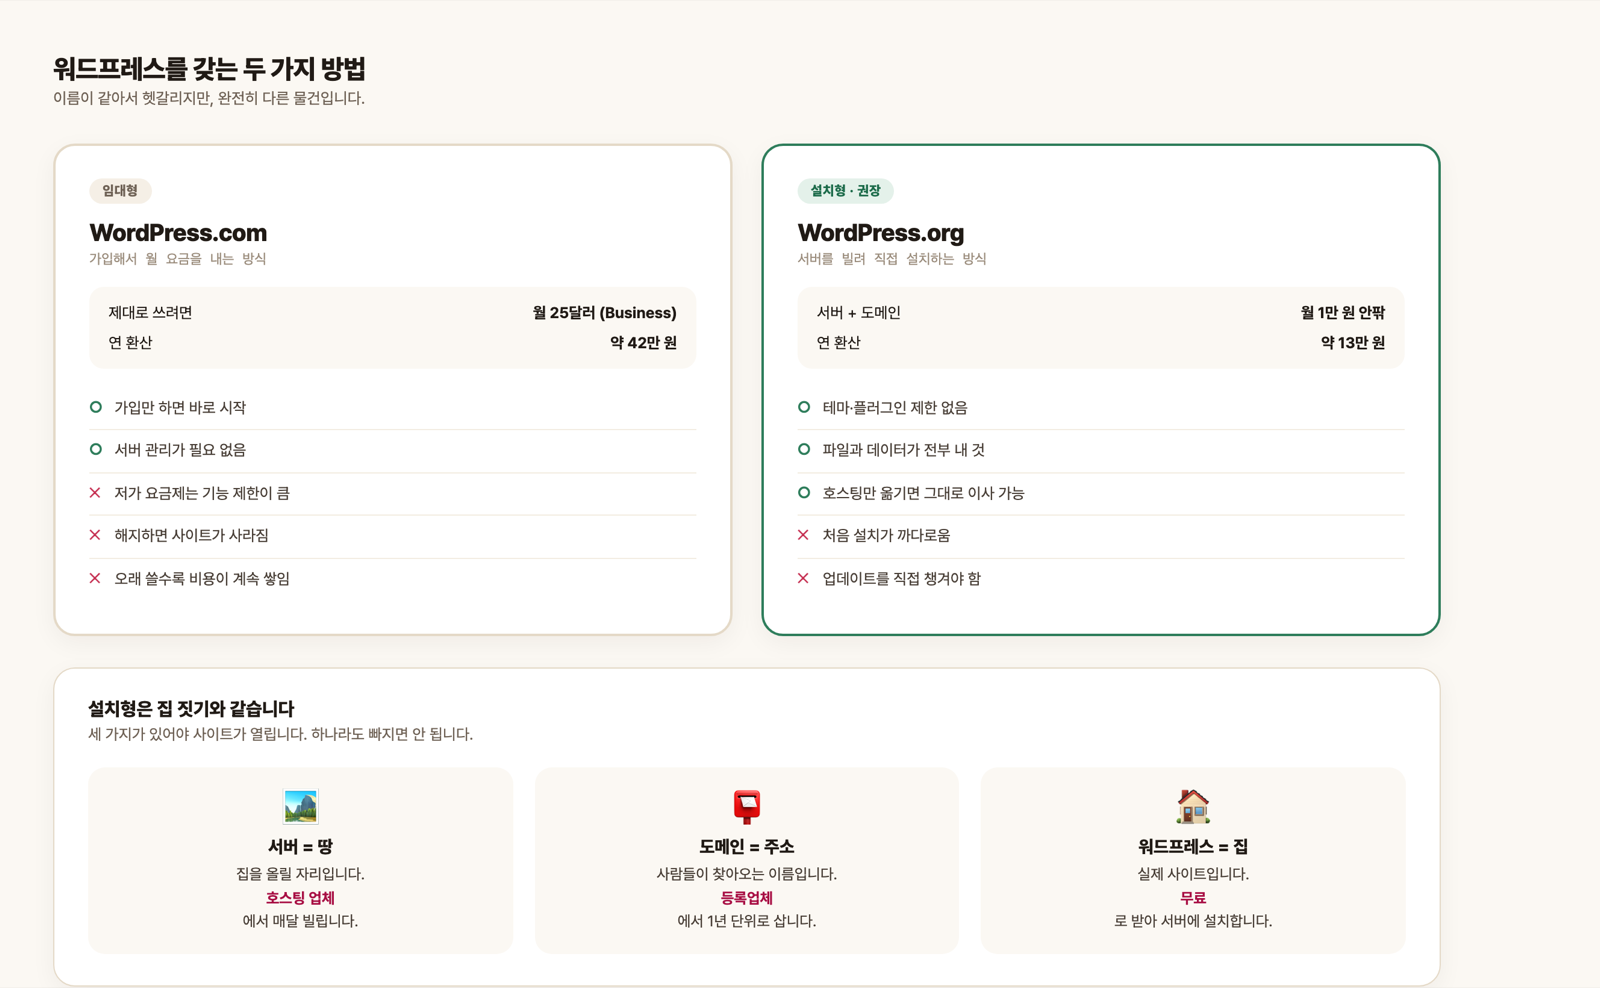This screenshot has width=1600, height=988.
Task: Click the value 약 42만 원
Action: coord(643,343)
